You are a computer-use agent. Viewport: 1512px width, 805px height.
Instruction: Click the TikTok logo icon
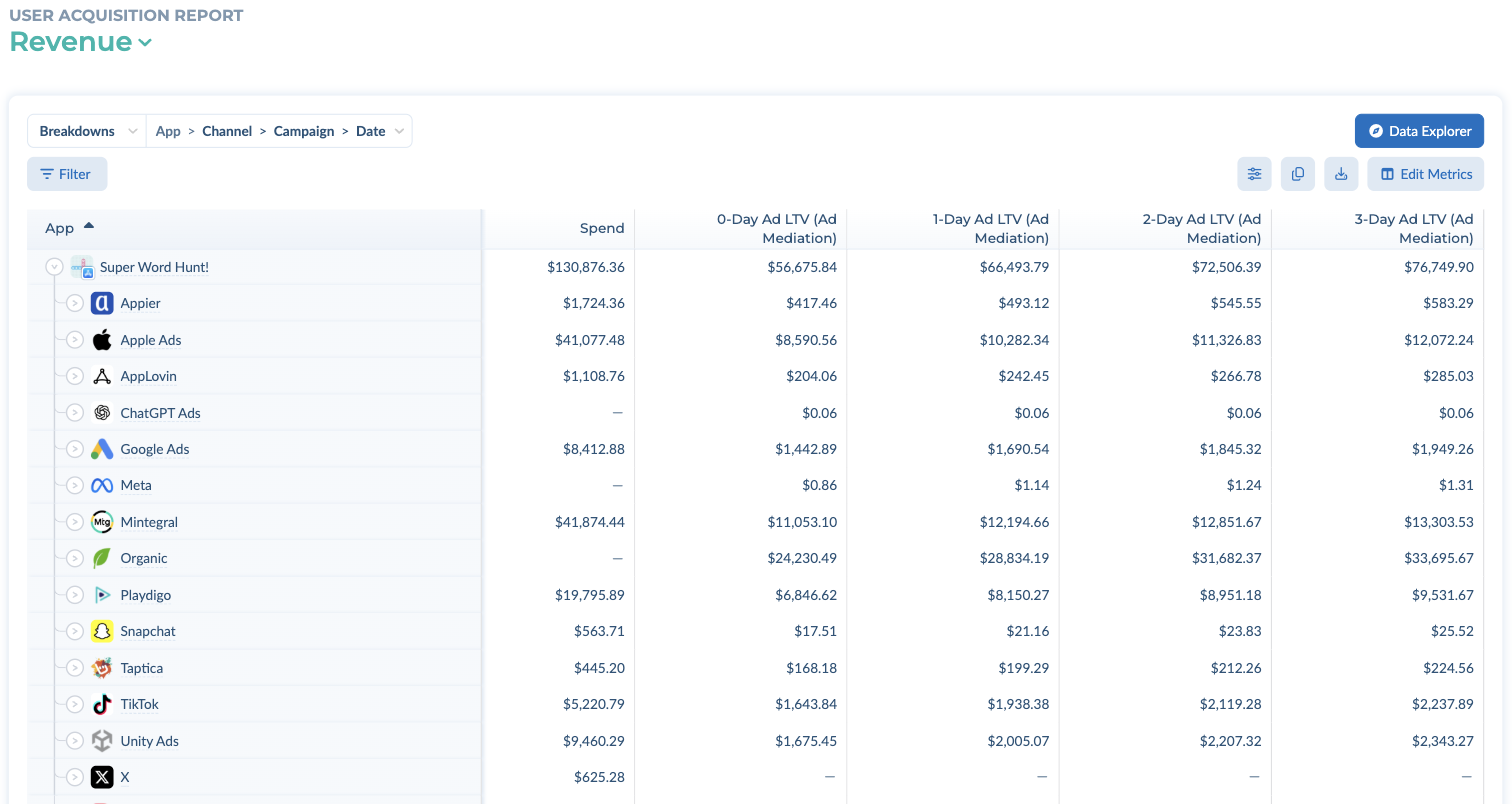(102, 704)
